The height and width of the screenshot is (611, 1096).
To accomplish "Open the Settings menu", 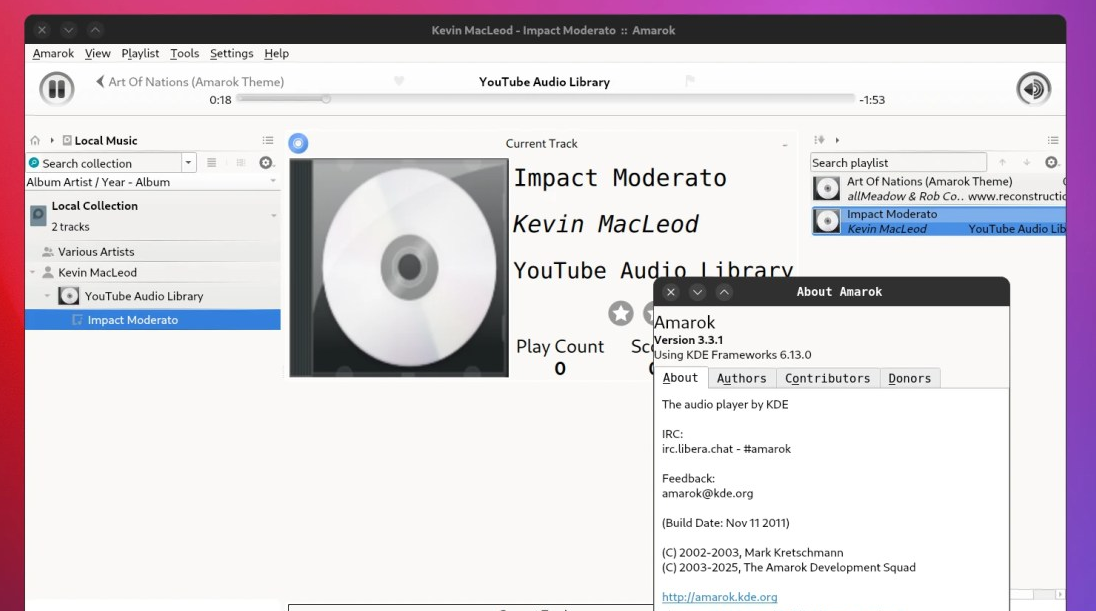I will (x=231, y=53).
